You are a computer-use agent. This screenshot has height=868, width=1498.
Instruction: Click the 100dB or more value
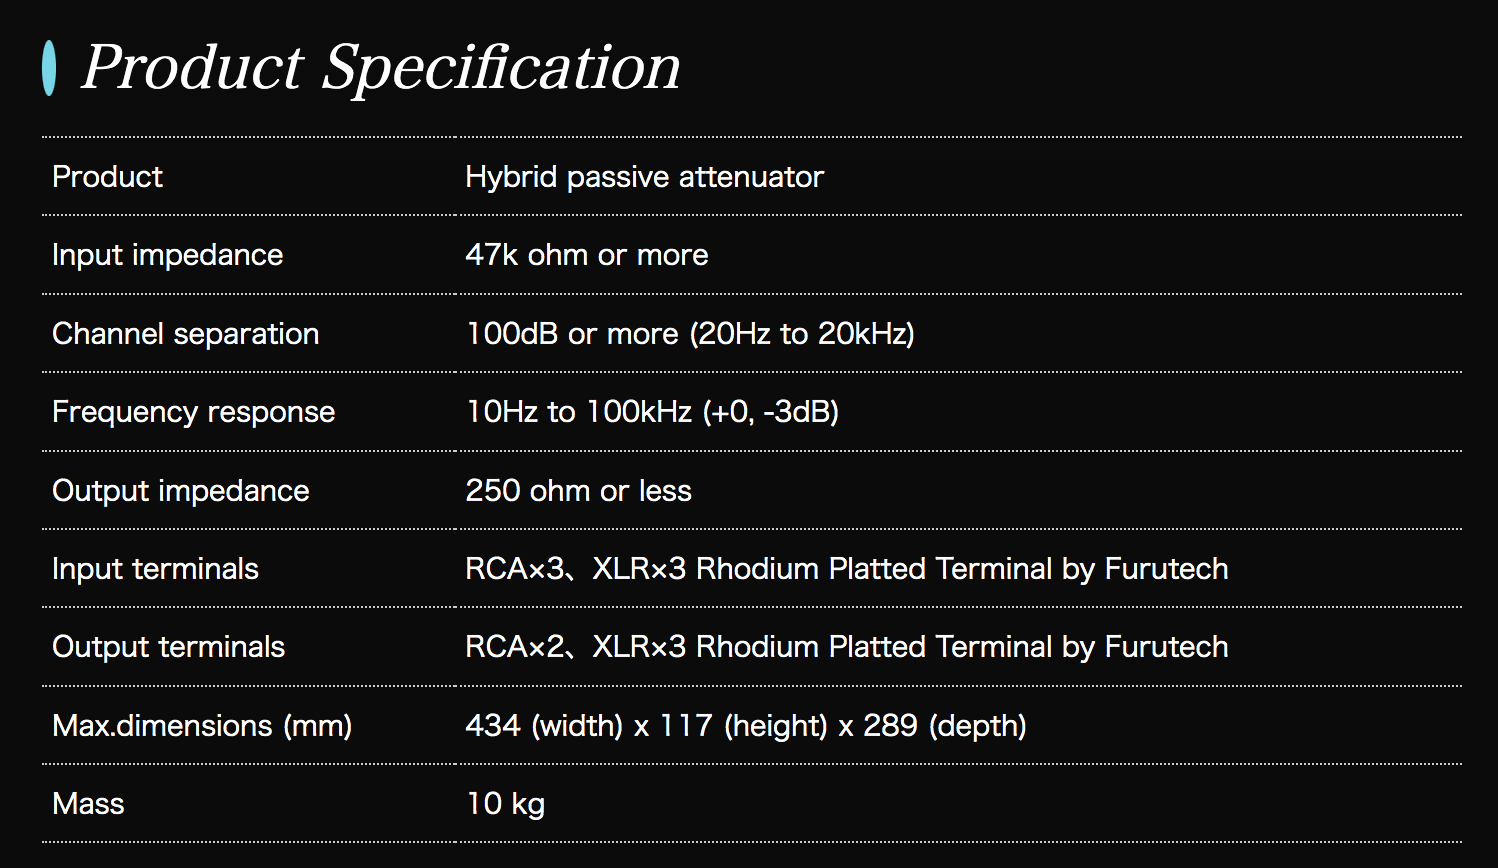pyautogui.click(x=690, y=334)
